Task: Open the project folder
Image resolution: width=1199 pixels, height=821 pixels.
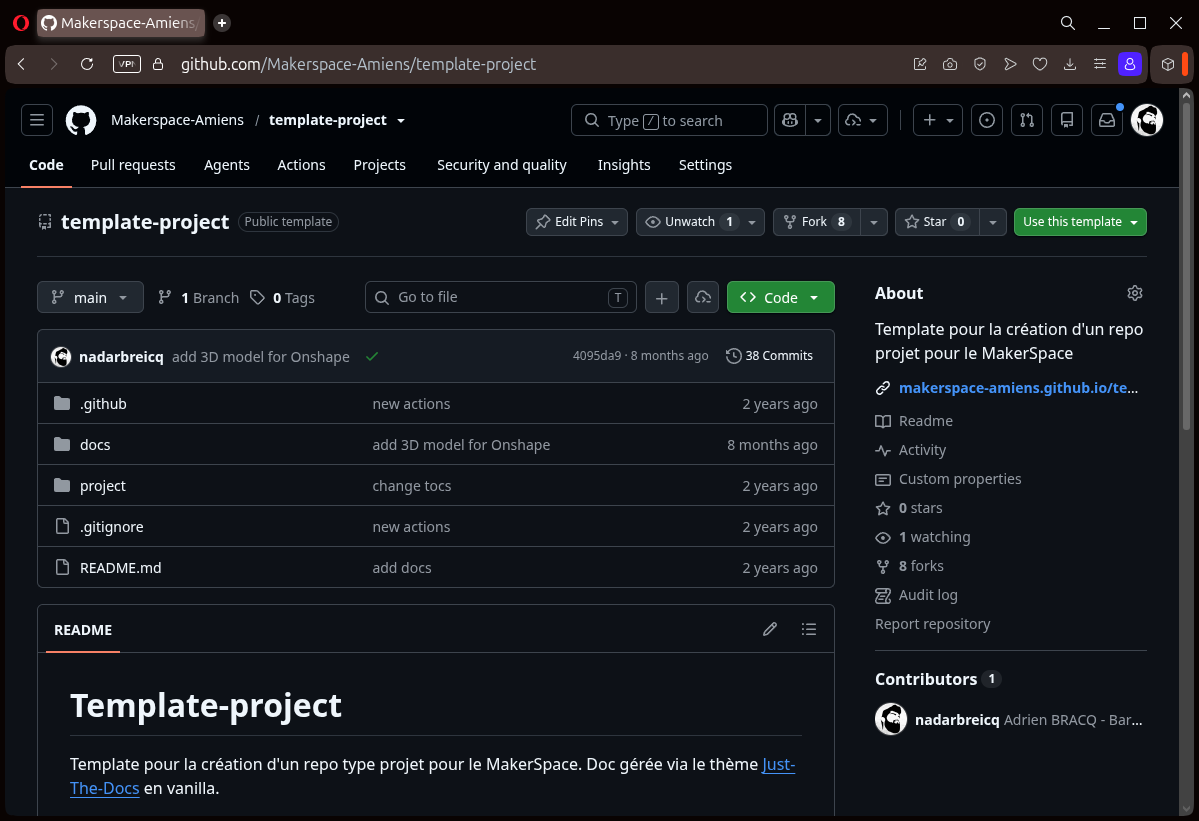Action: 102,486
